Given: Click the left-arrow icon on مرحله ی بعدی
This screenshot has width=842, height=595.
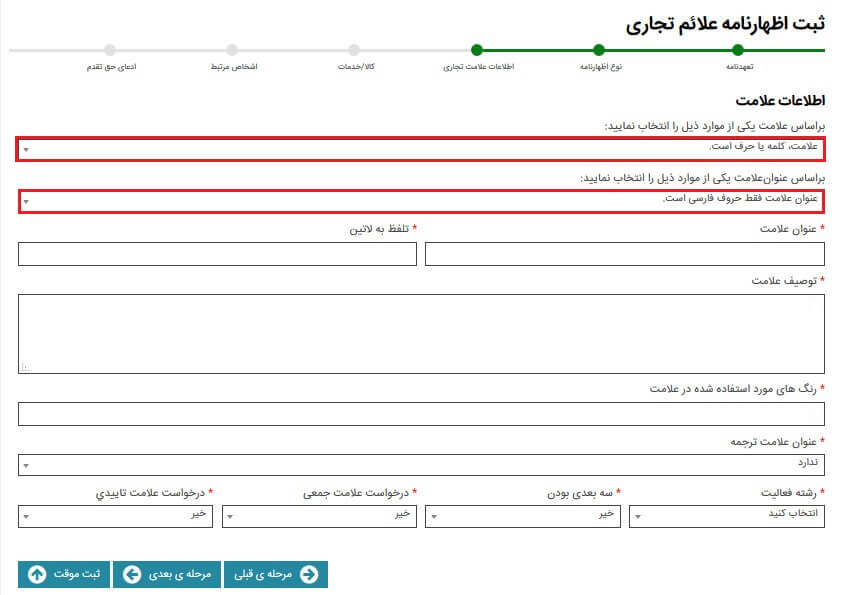Looking at the screenshot, I should pyautogui.click(x=132, y=574).
